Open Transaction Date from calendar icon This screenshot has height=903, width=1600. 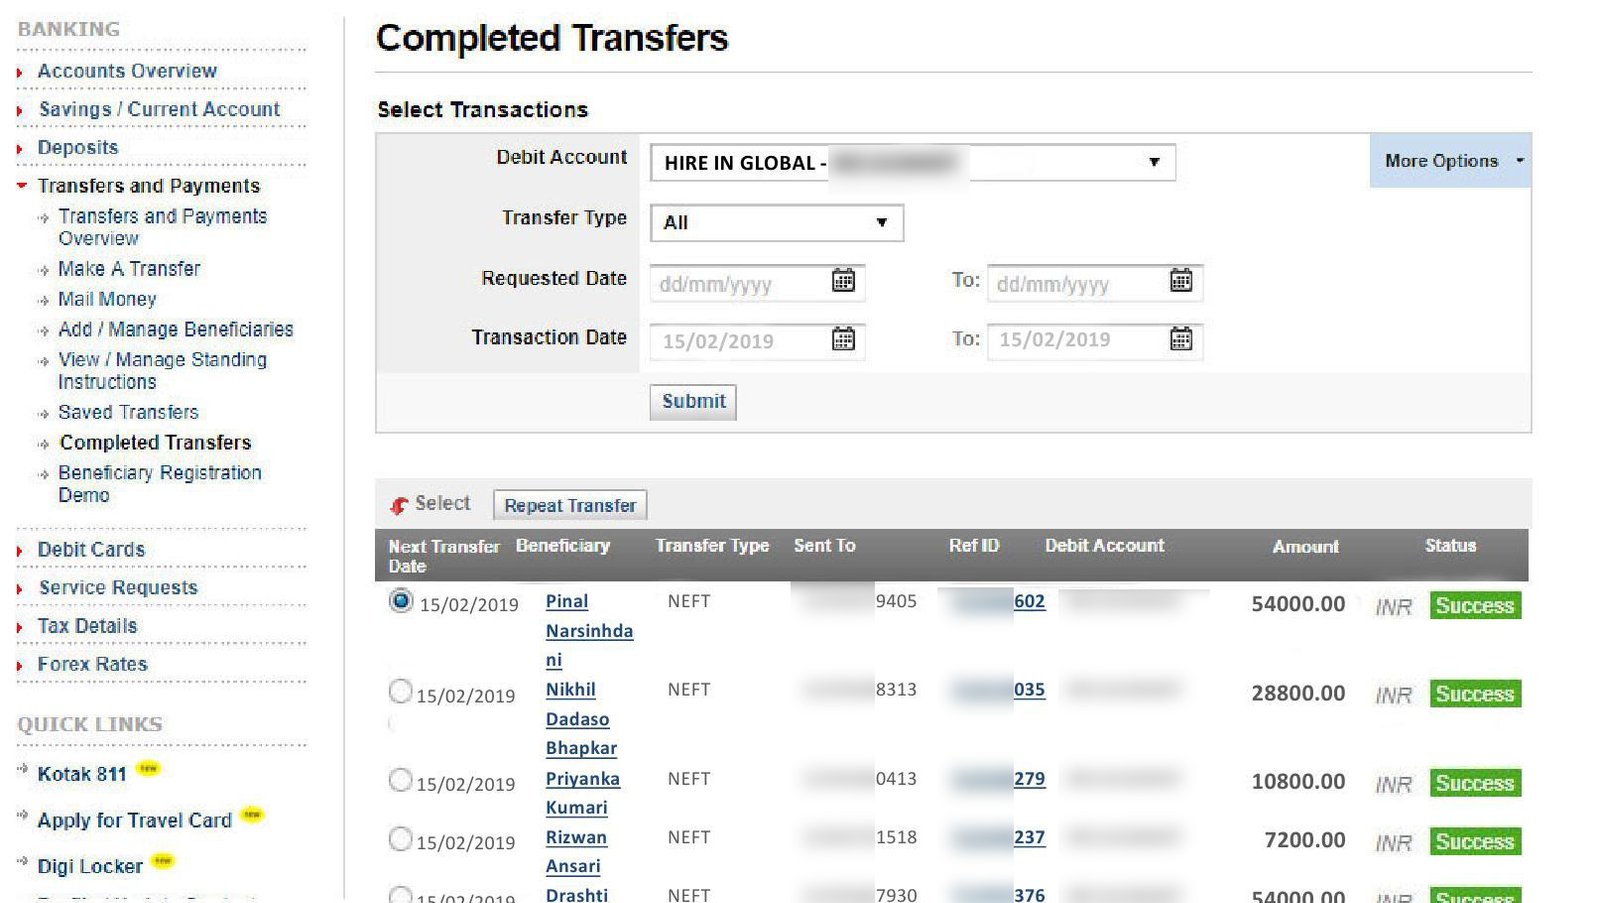[x=843, y=340]
